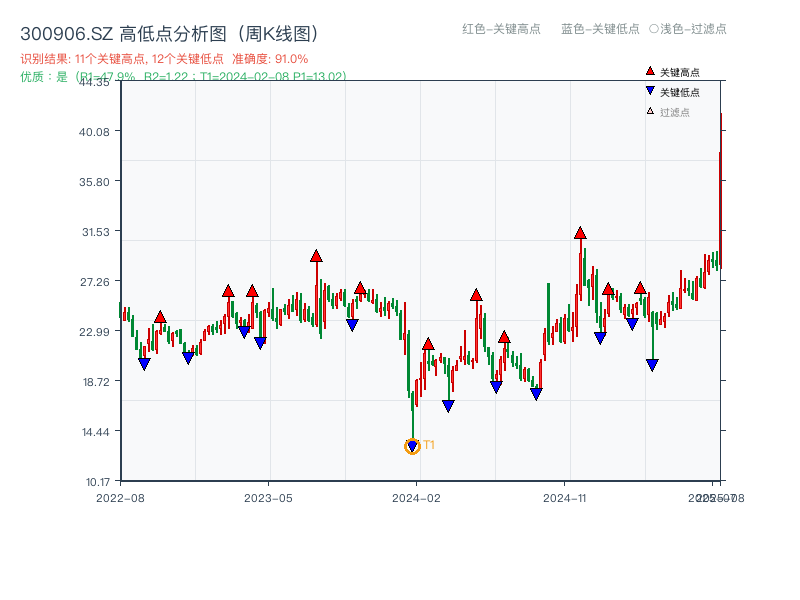Click the 10.17 y-axis price label
This screenshot has height=600, width=800.
click(x=97, y=482)
